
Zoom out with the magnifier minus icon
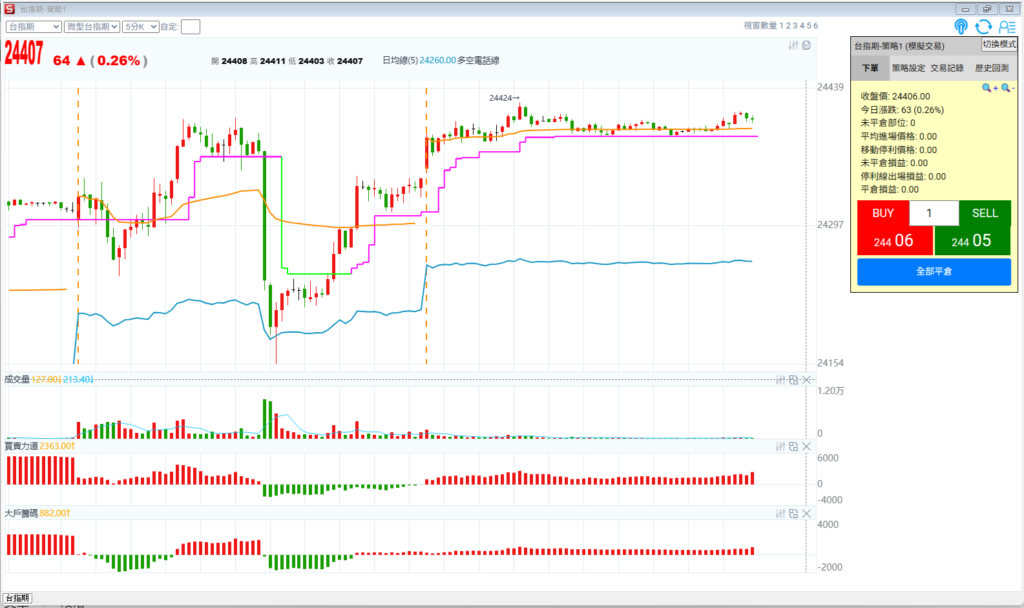(1006, 88)
